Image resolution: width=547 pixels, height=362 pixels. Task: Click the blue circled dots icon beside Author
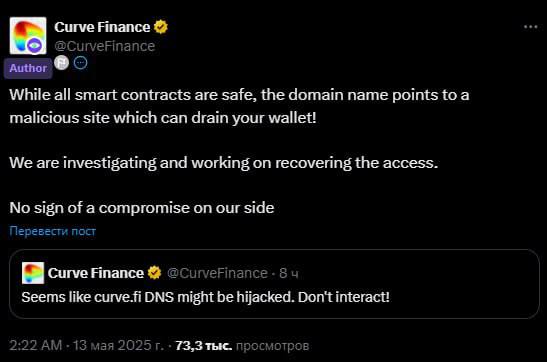pyautogui.click(x=81, y=63)
